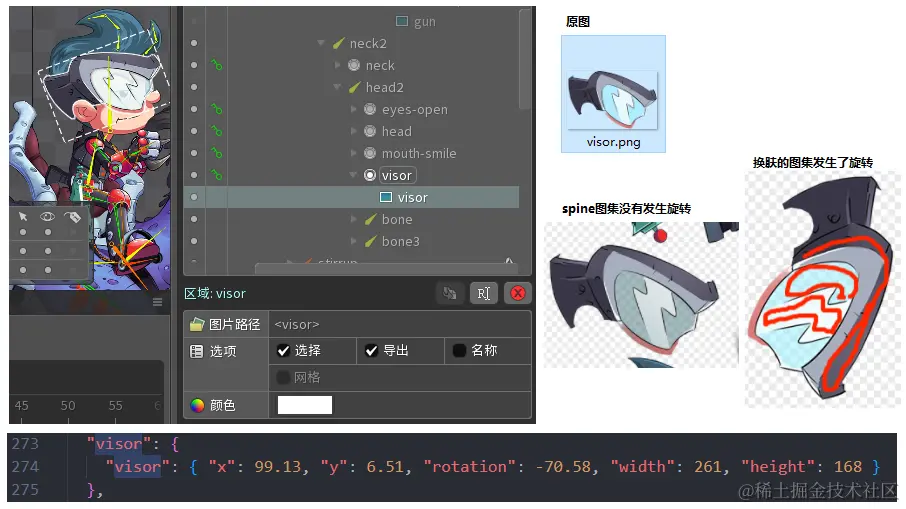Viewport: 906px width, 509px height.
Task: Collapse the visor slot node
Action: click(354, 174)
